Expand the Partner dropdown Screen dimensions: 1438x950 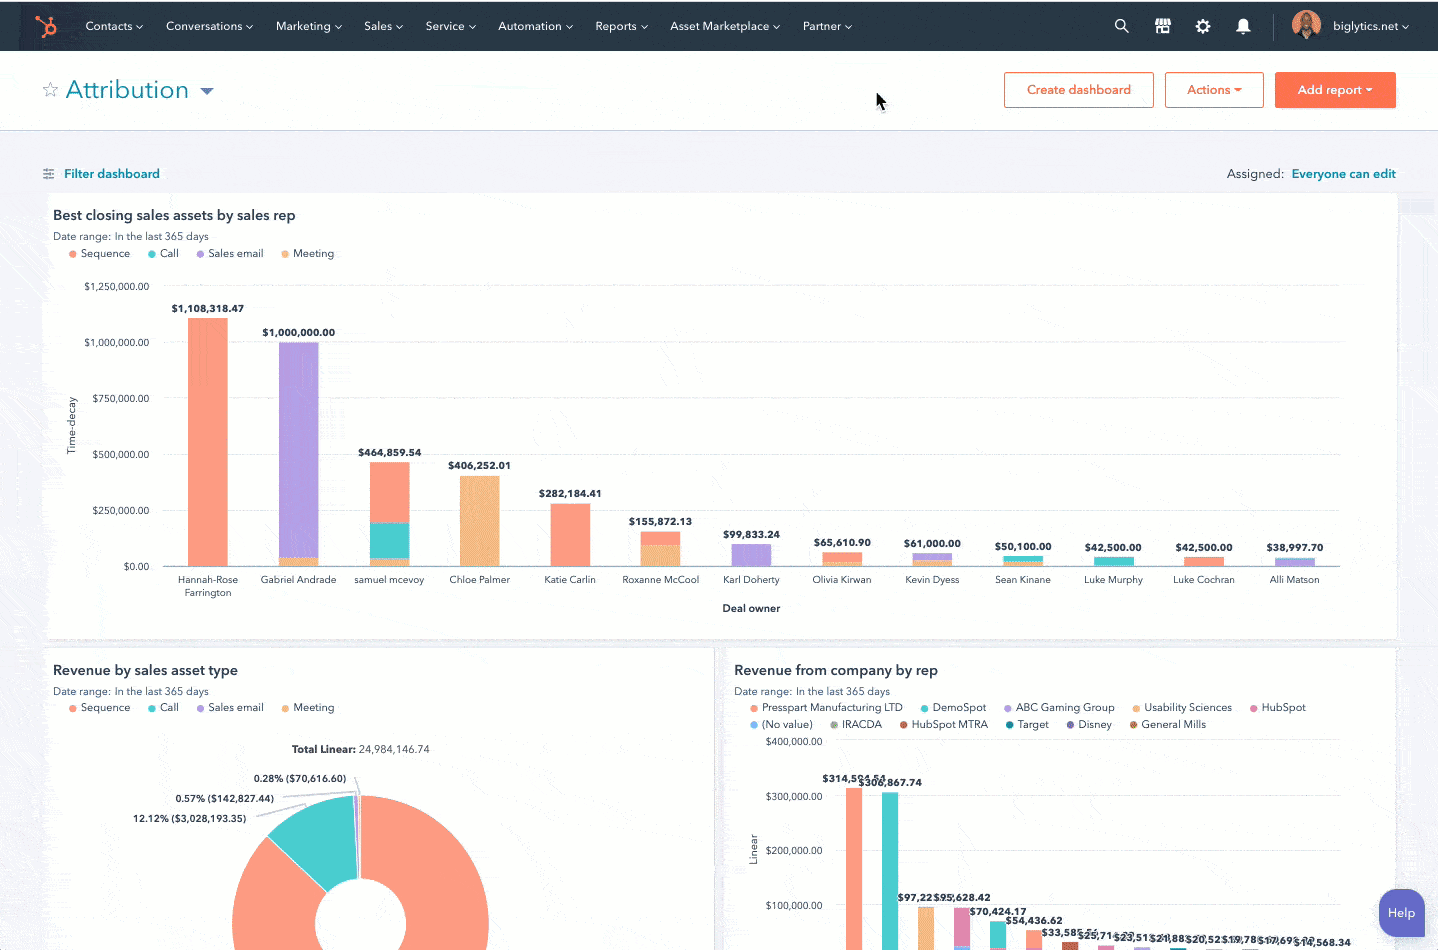pos(827,26)
